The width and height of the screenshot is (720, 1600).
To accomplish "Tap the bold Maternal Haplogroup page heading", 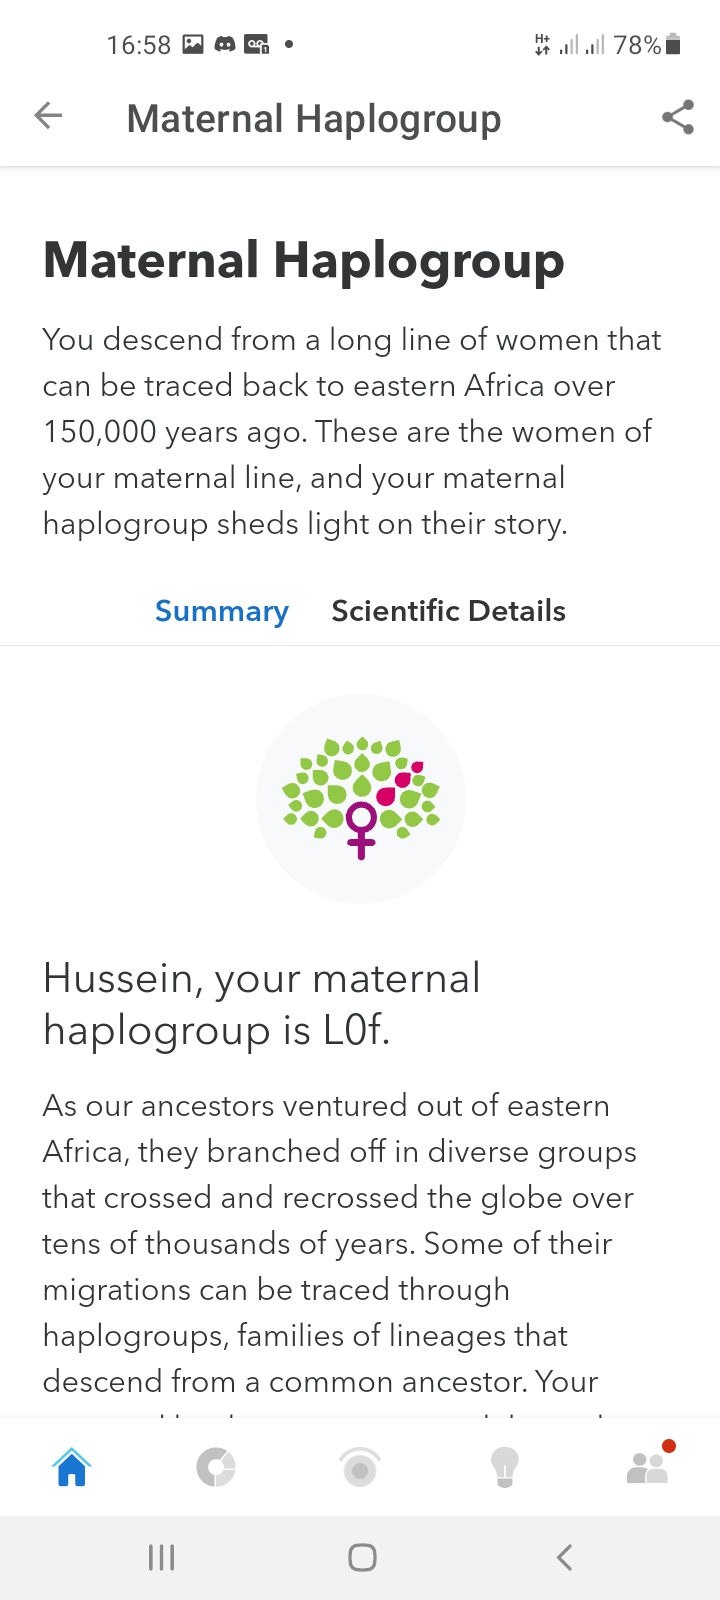I will 304,260.
